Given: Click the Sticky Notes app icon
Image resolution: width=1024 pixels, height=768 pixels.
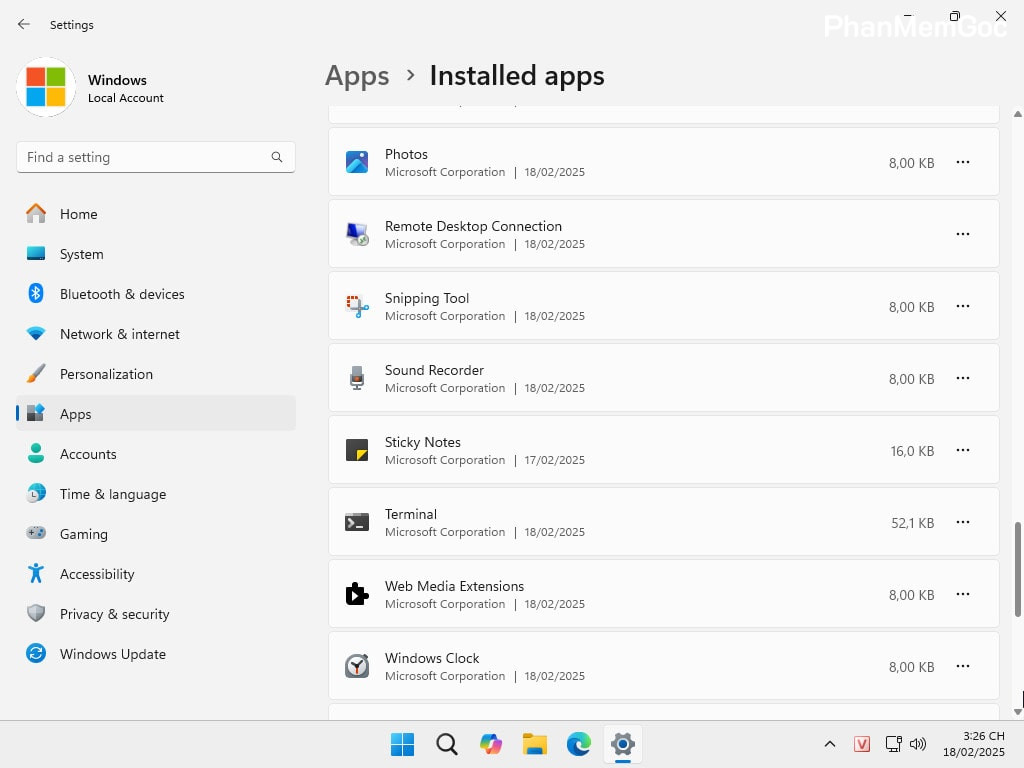Looking at the screenshot, I should [x=357, y=450].
